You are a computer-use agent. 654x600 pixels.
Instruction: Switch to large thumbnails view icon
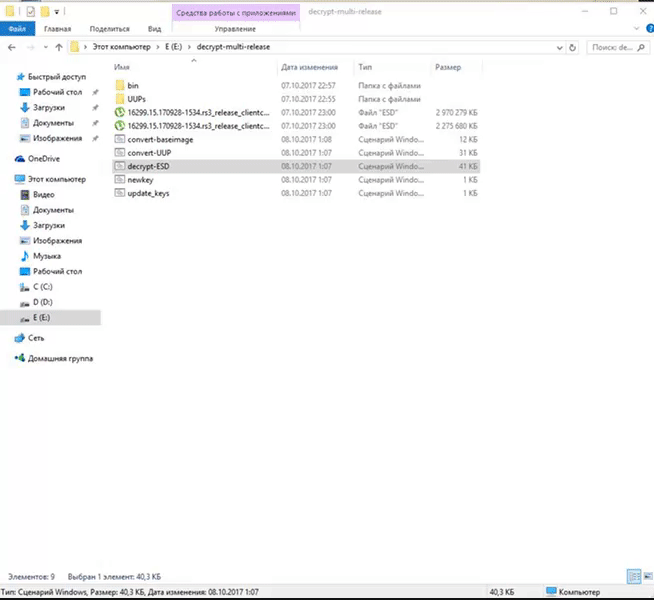648,577
